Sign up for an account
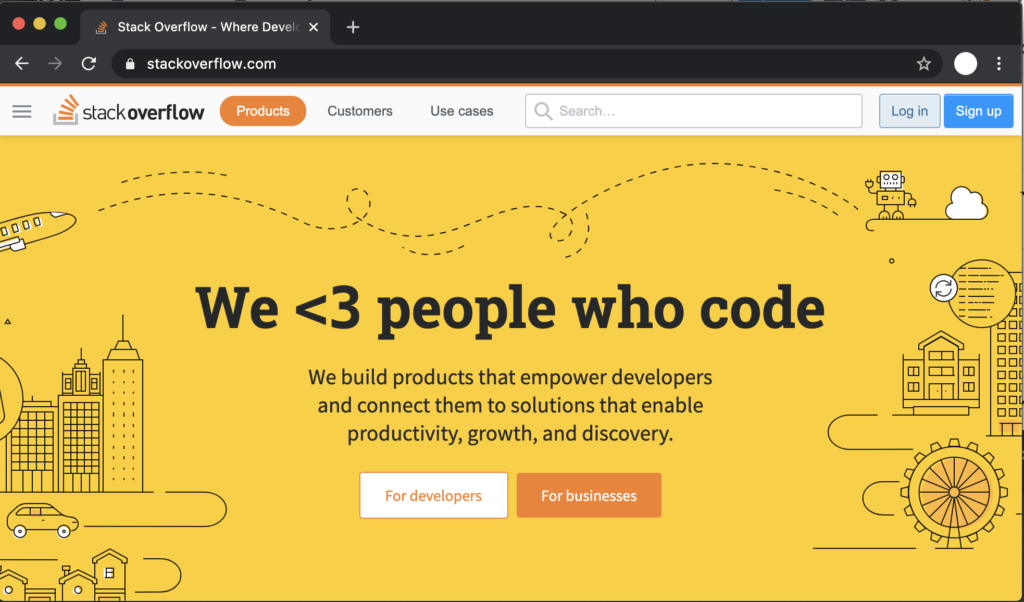Image resolution: width=1024 pixels, height=602 pixels. (978, 111)
